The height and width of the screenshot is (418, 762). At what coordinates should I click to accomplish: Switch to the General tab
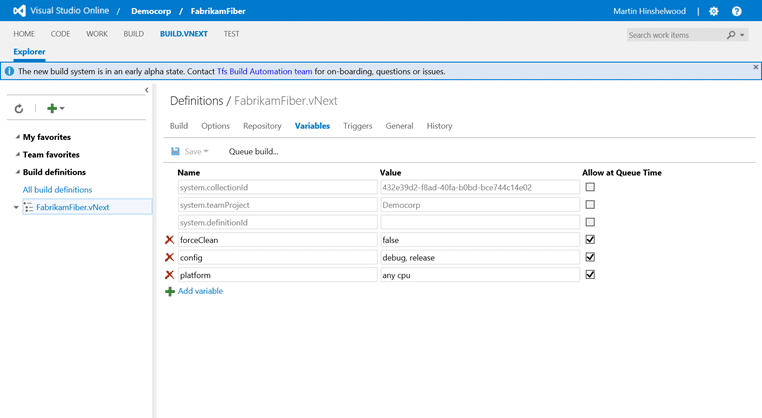(x=399, y=126)
